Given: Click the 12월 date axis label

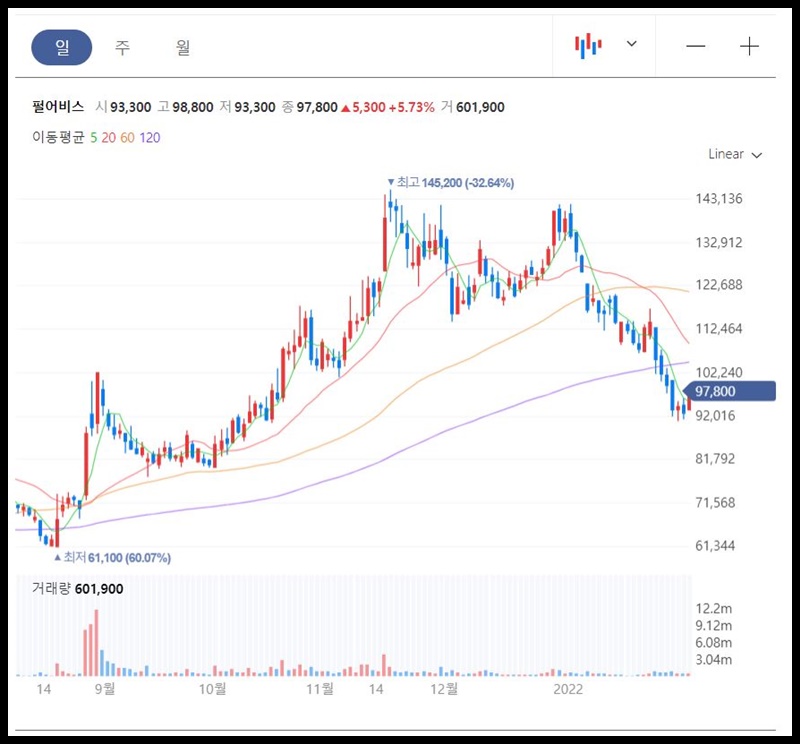Looking at the screenshot, I should 444,689.
